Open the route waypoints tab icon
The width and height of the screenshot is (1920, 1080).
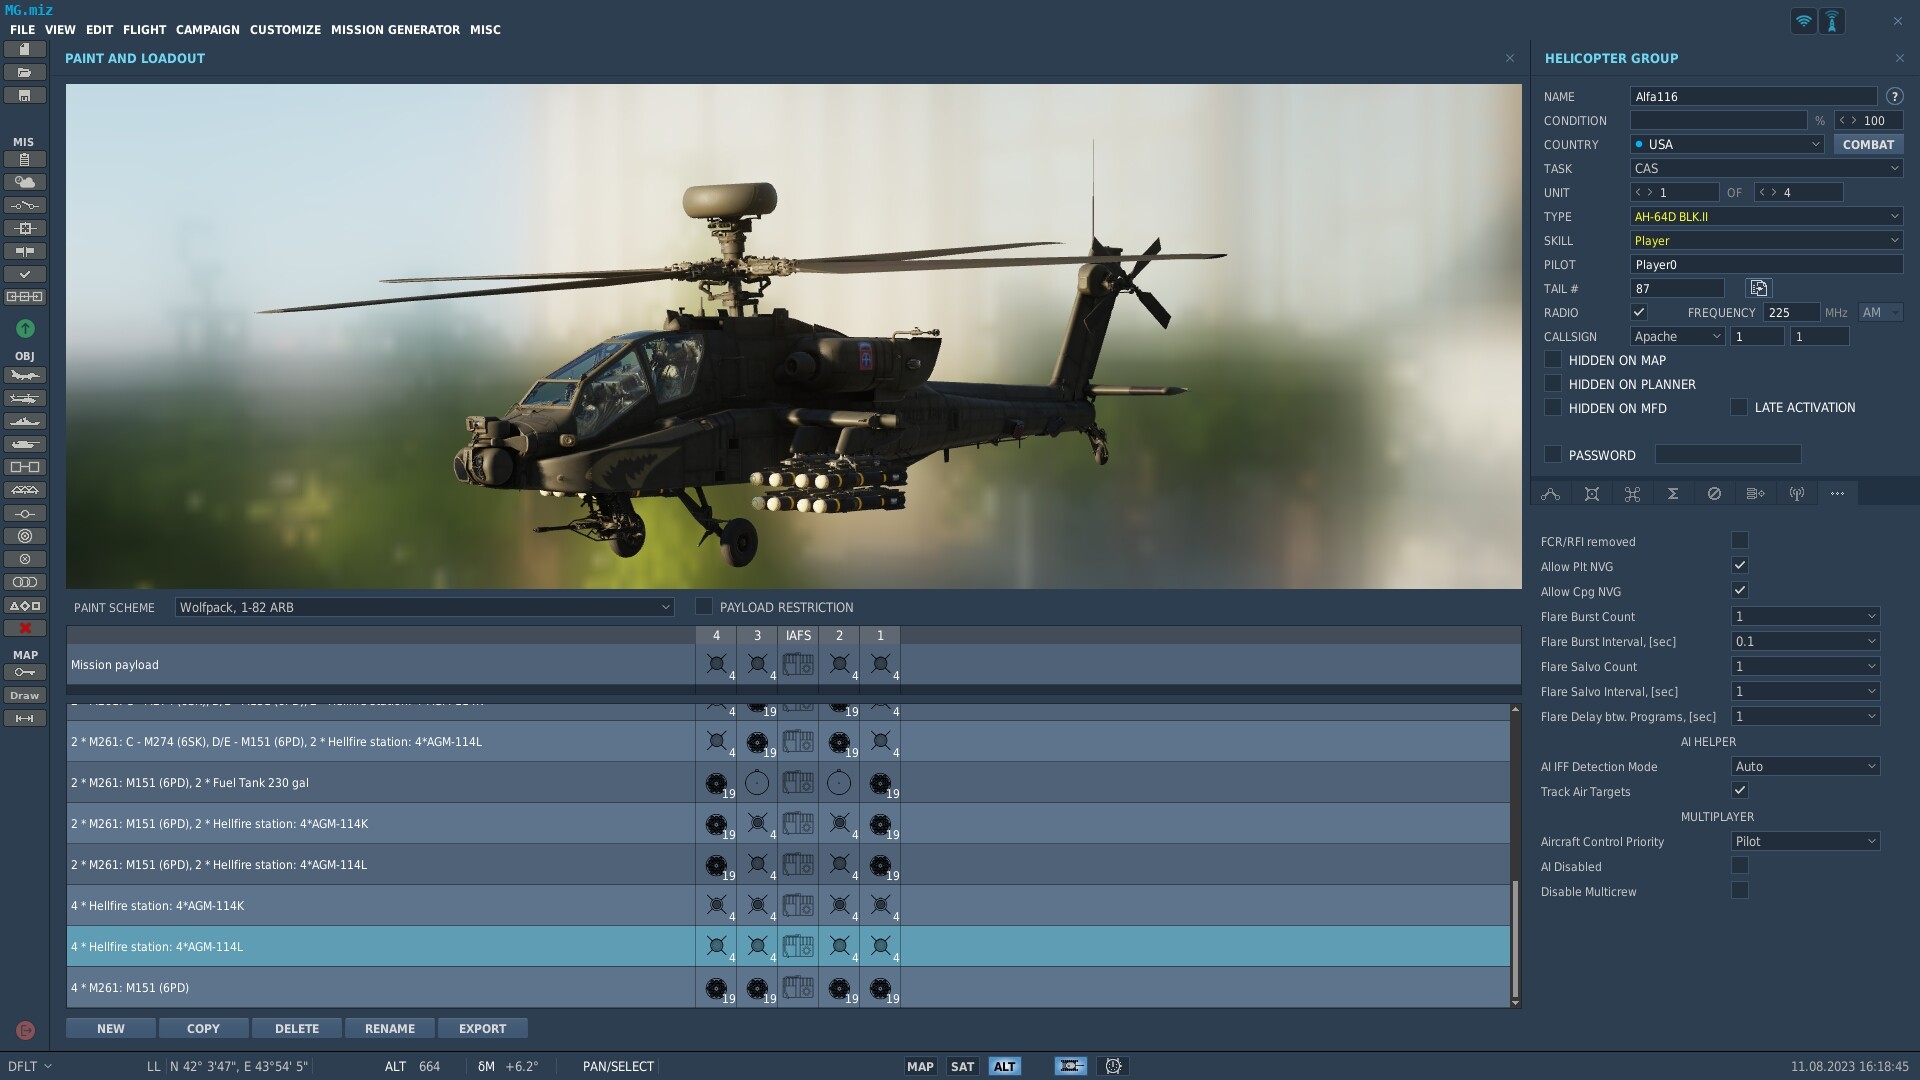(1551, 493)
